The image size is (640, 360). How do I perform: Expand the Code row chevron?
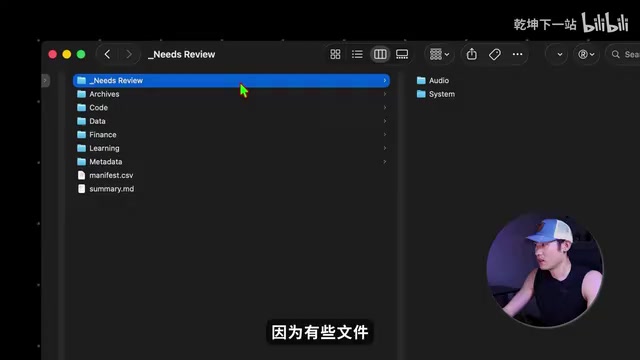(384, 107)
